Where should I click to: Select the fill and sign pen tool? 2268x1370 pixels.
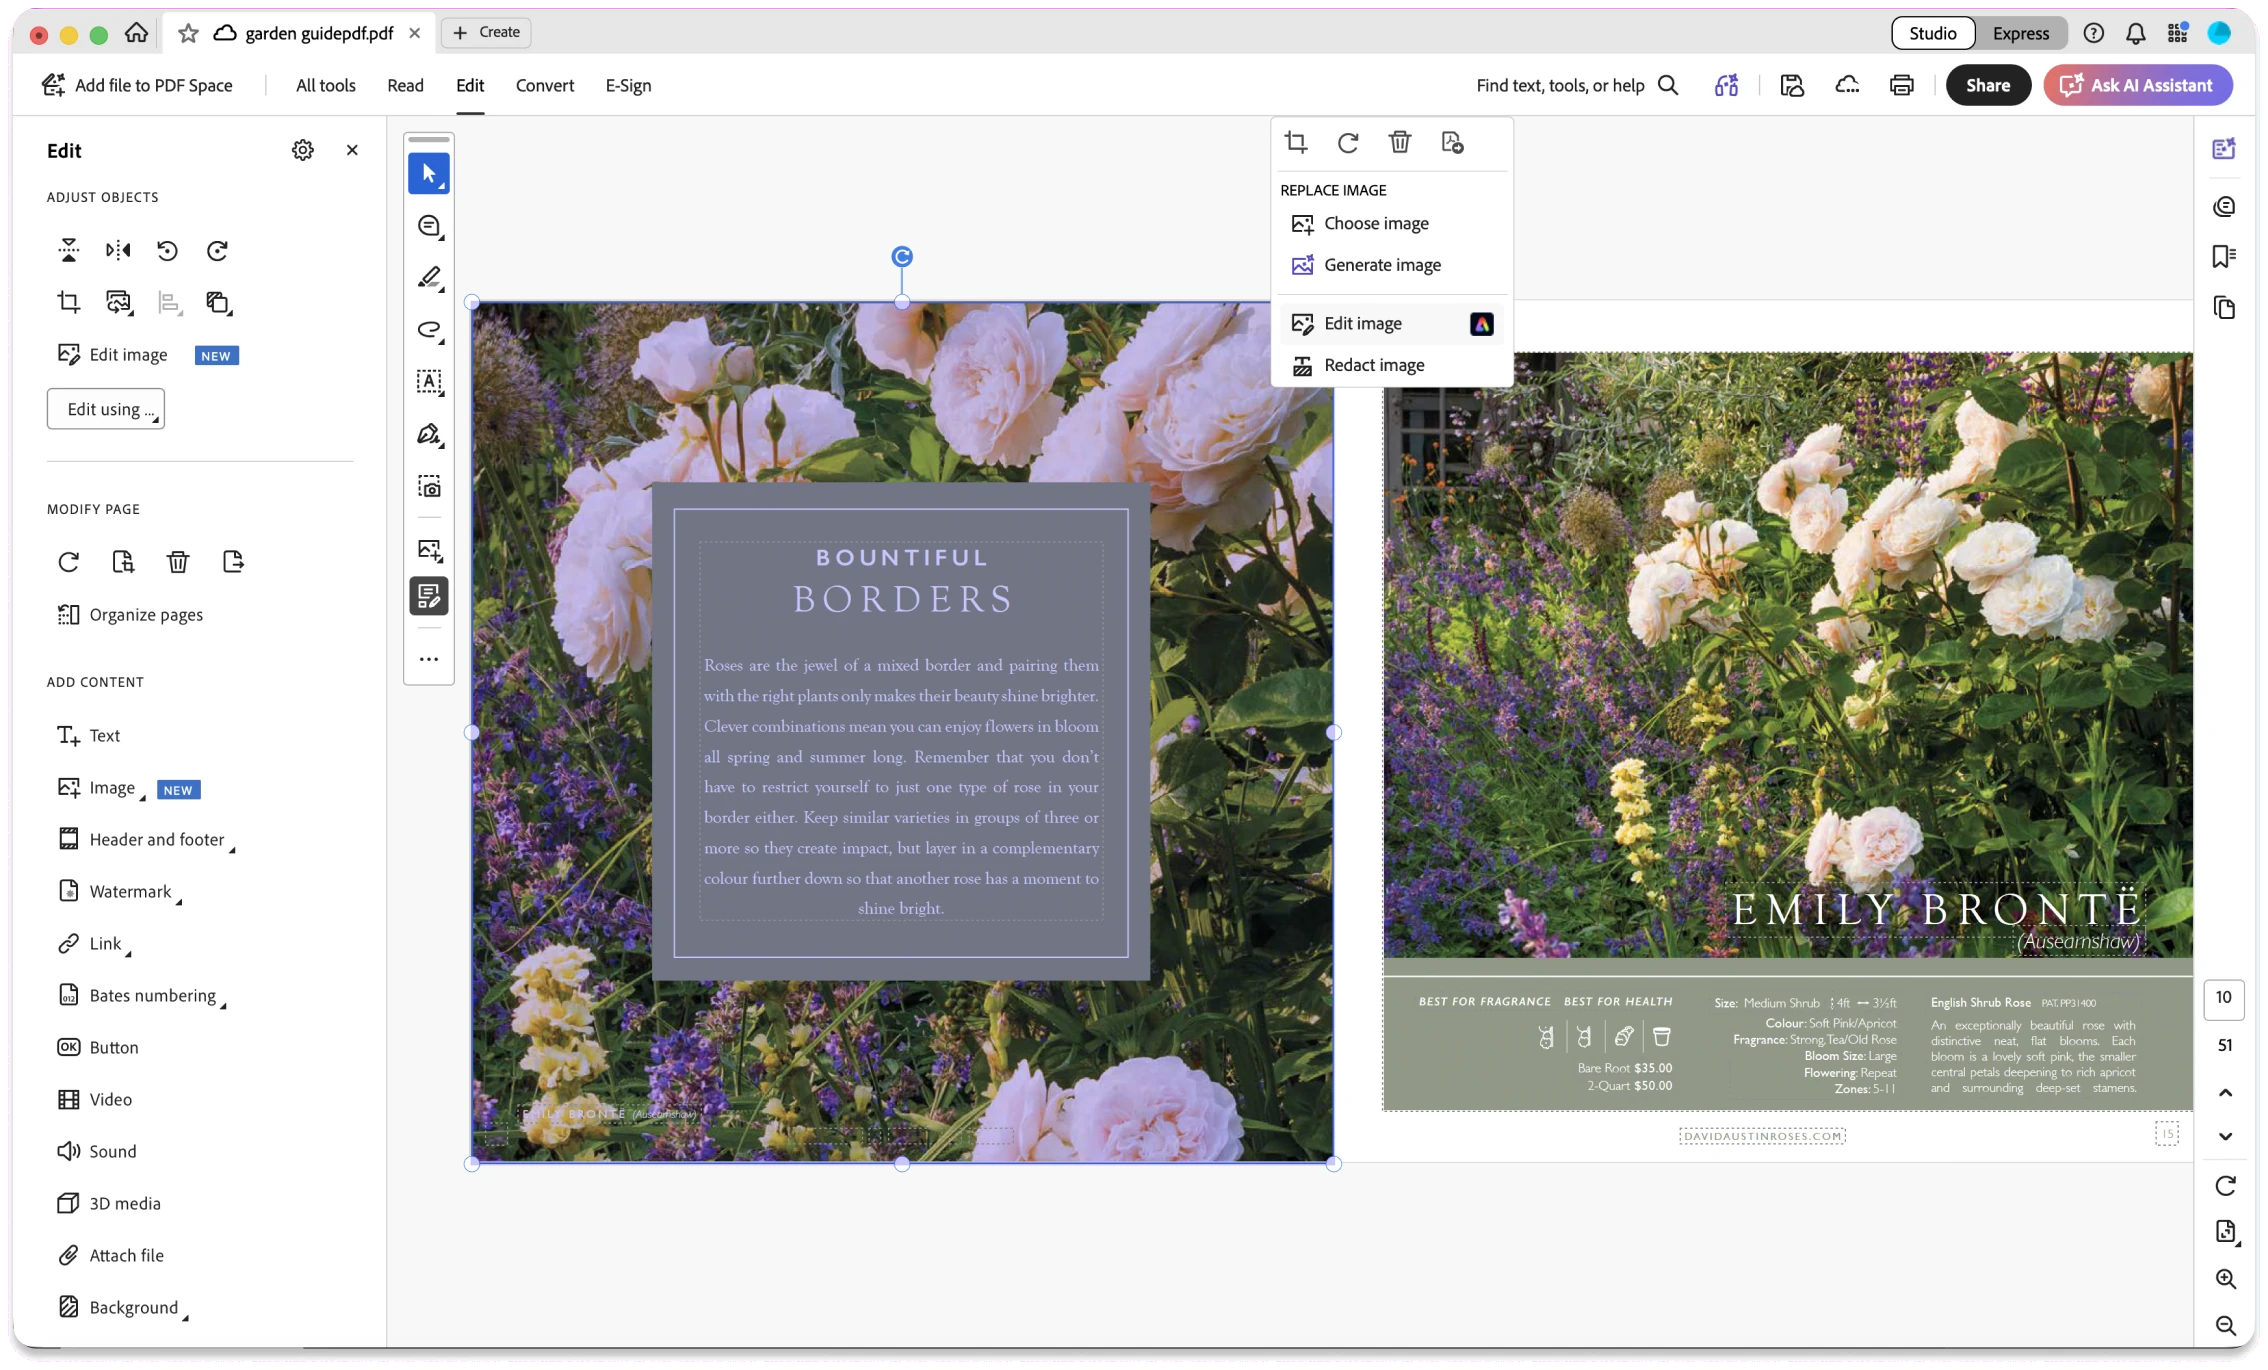pos(429,434)
